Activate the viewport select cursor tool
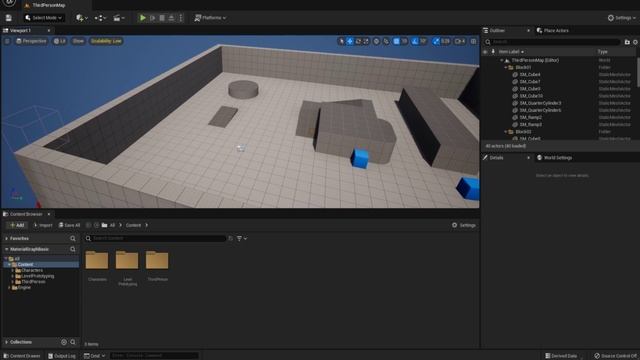 pos(341,41)
